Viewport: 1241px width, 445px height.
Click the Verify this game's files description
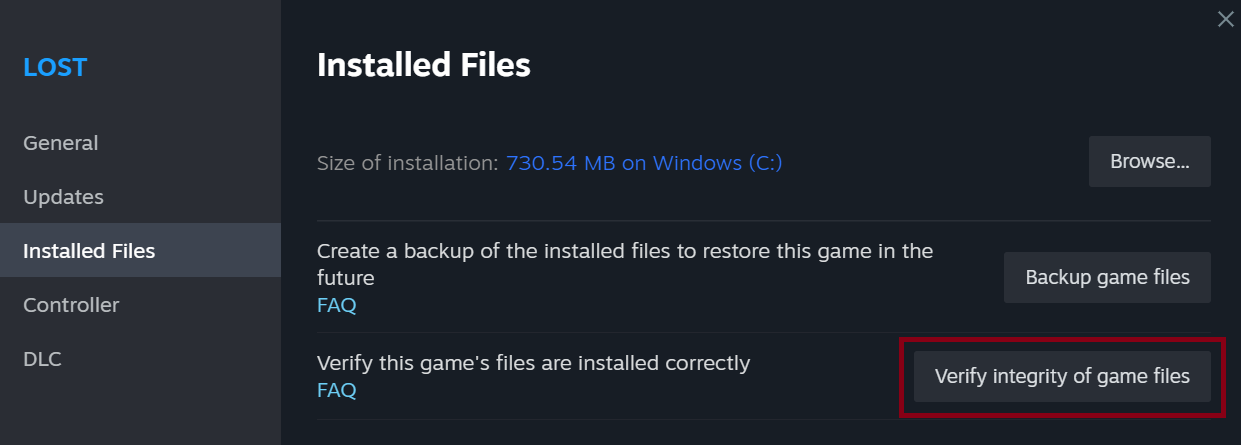533,363
